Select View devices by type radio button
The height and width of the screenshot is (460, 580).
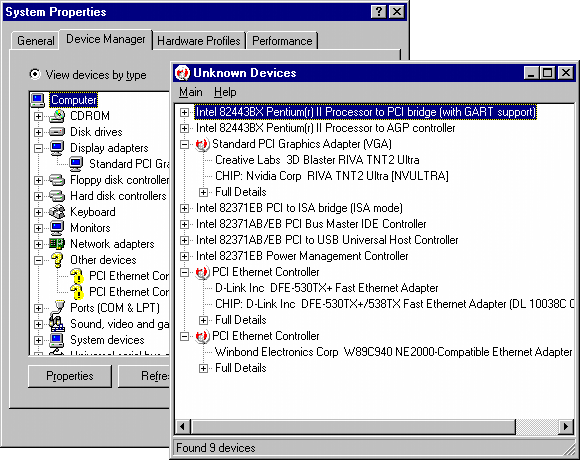(x=35, y=74)
